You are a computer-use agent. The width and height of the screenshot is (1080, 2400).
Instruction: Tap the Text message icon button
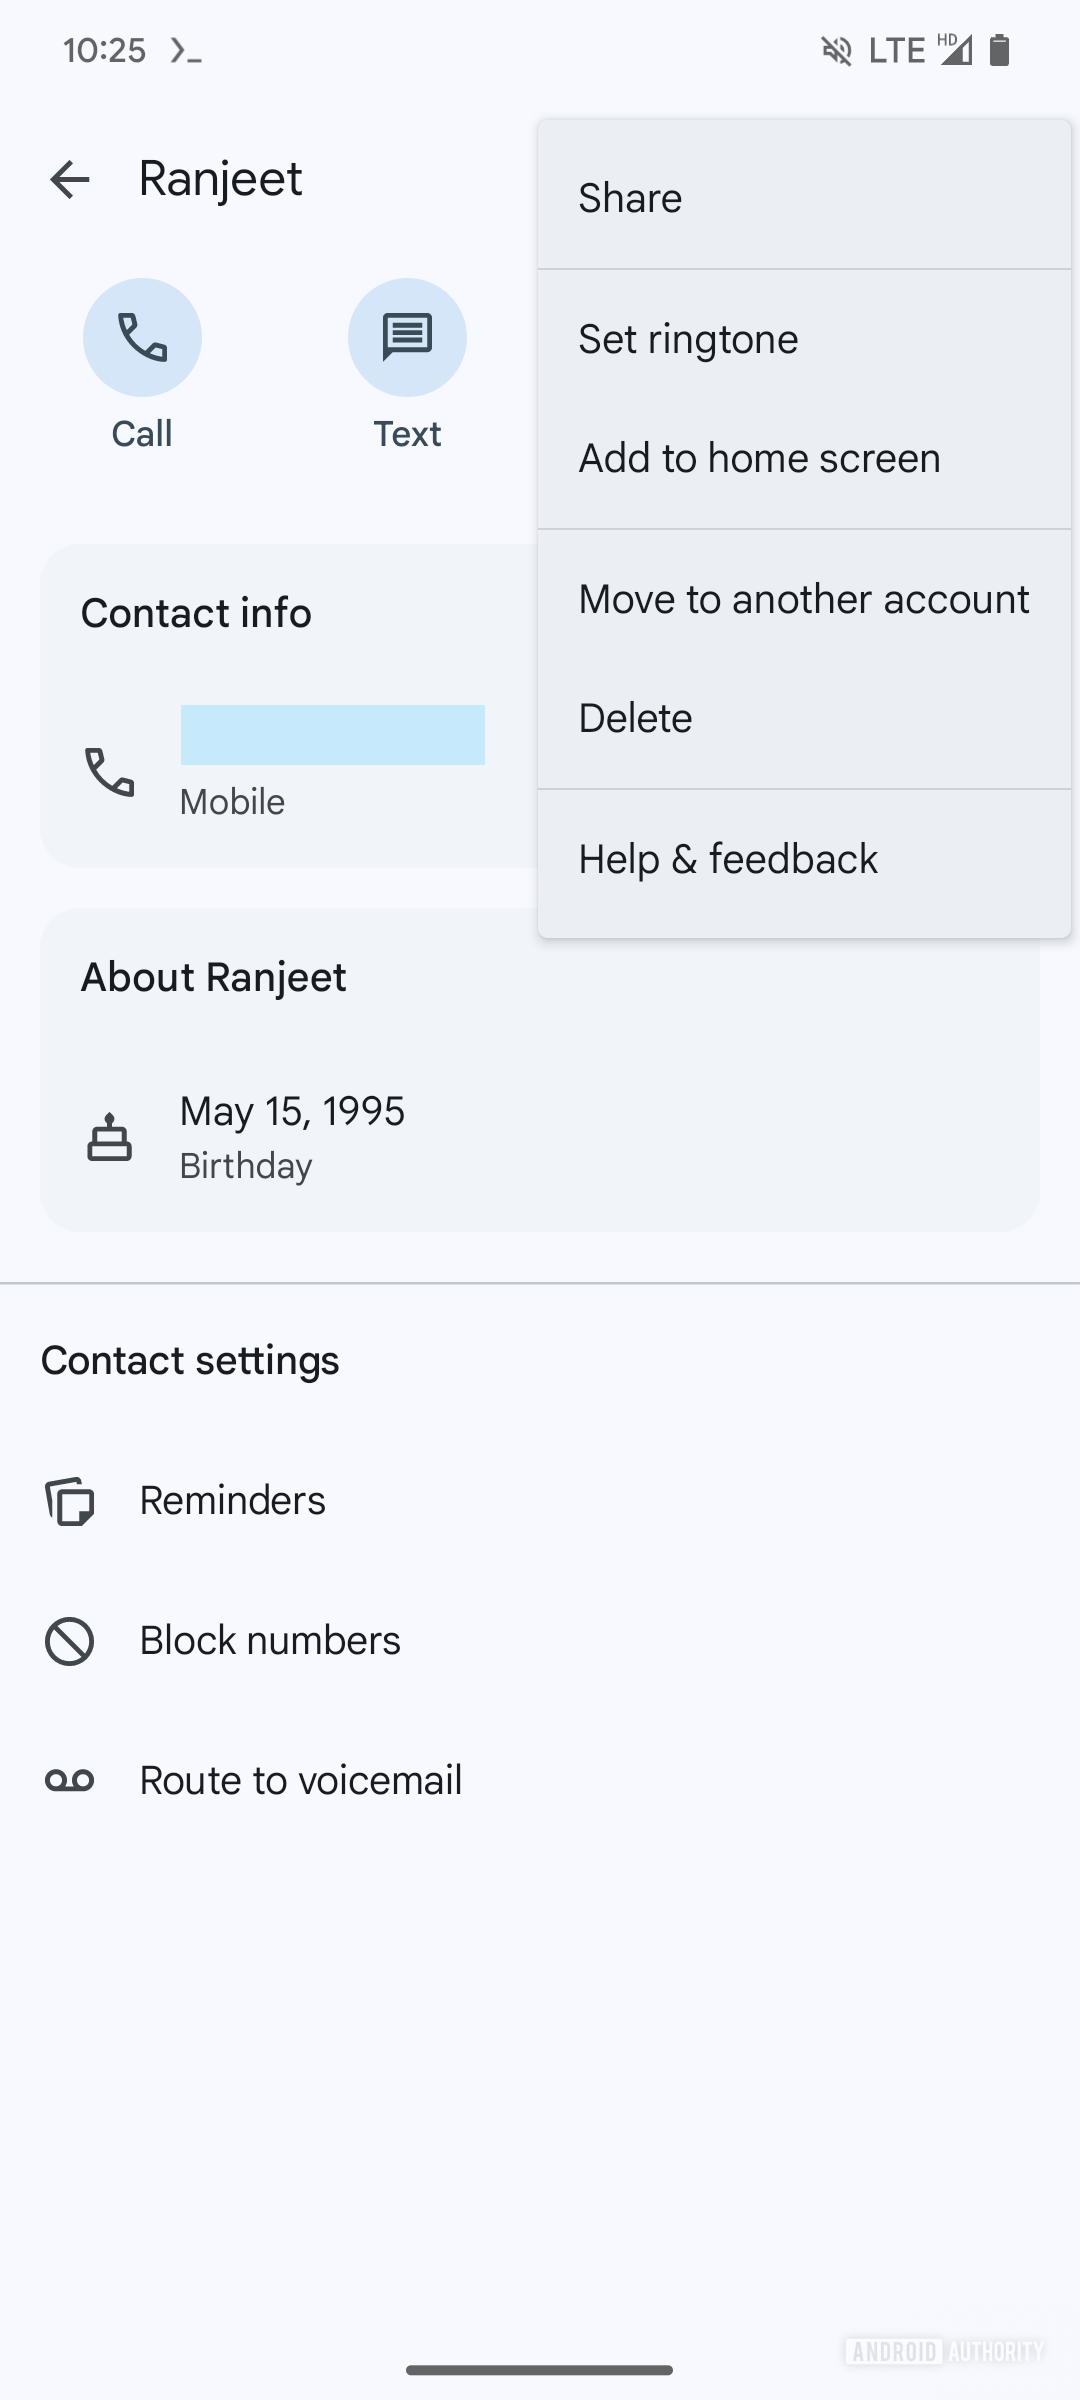407,338
